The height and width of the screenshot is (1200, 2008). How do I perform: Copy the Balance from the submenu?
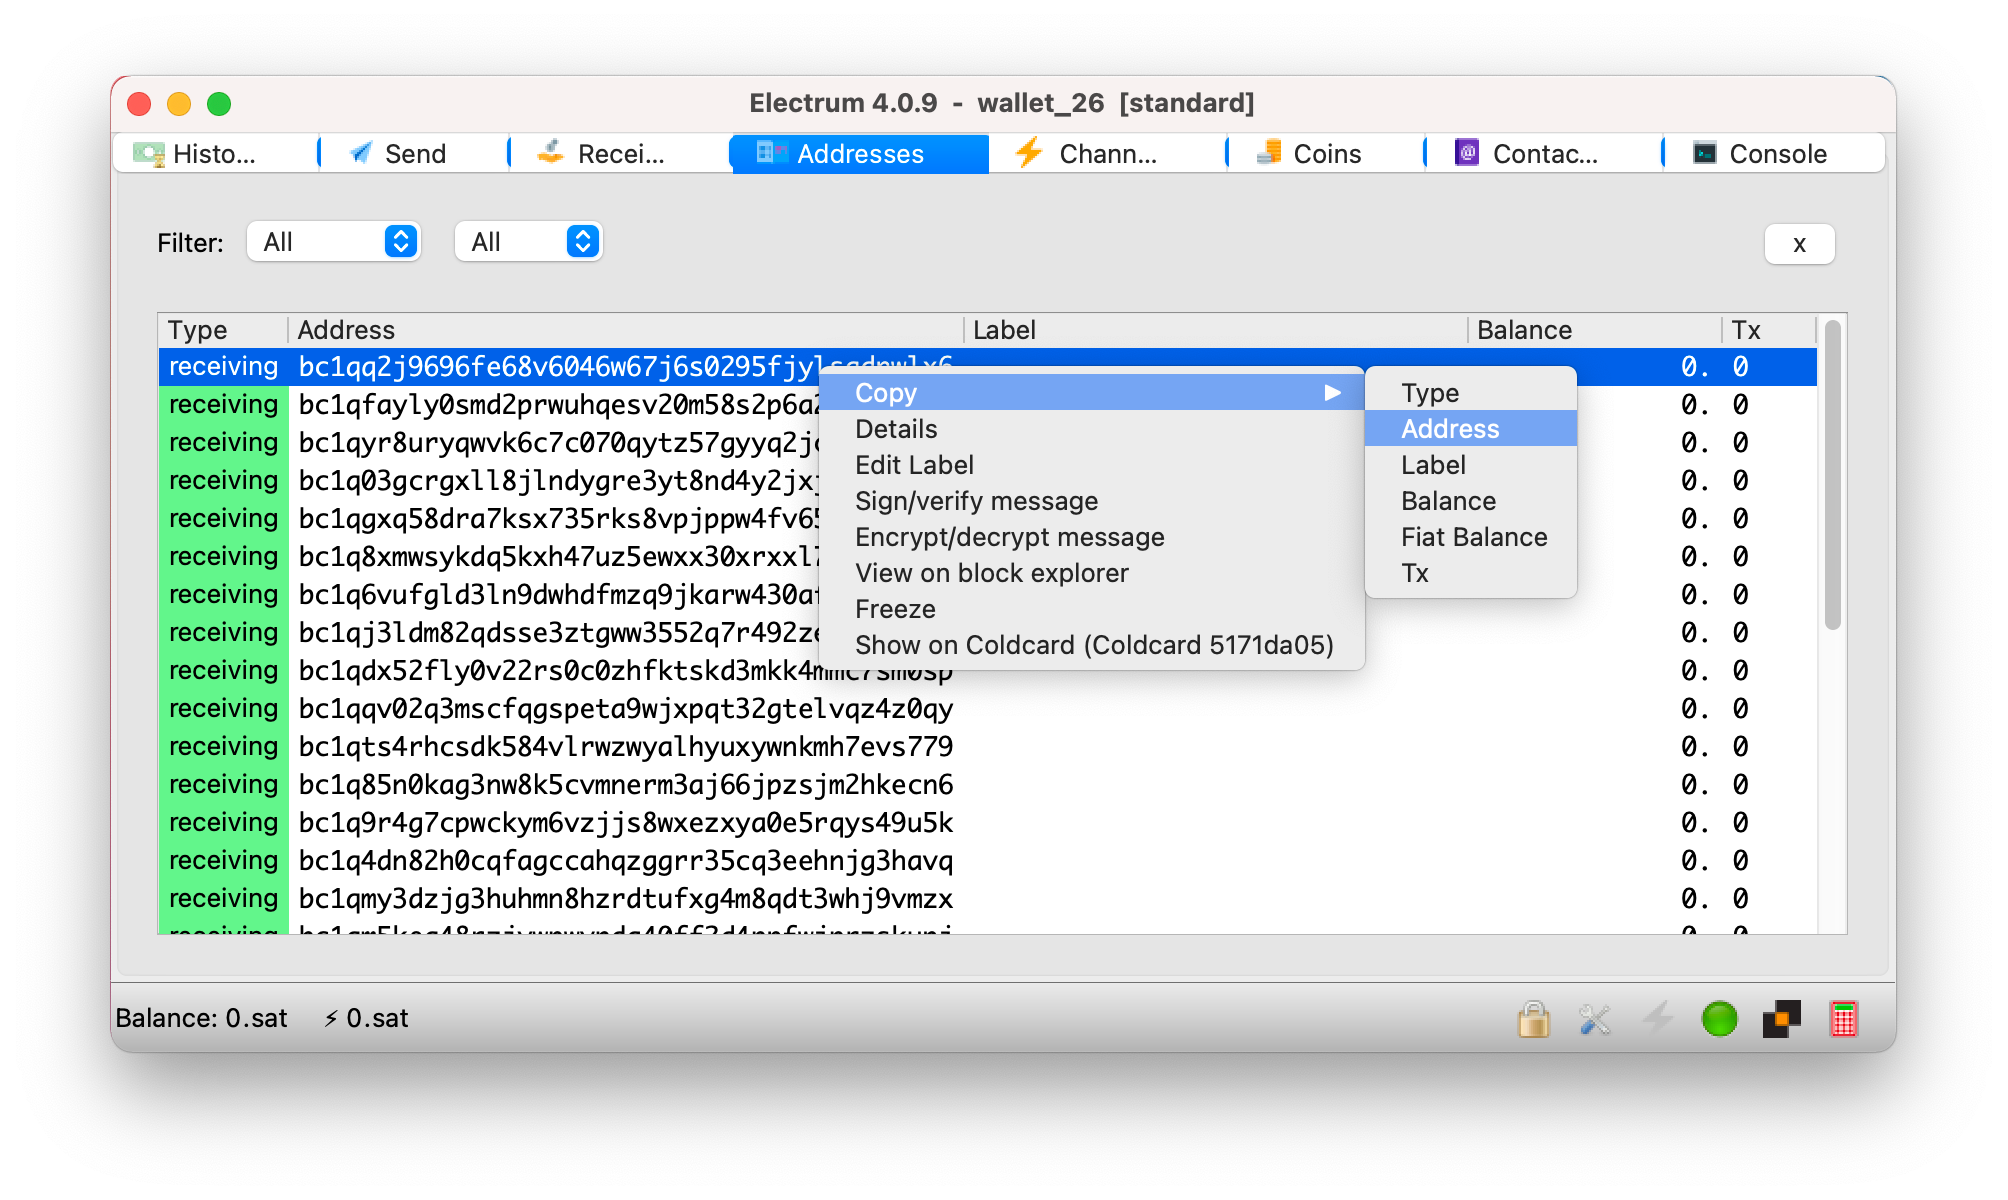click(1470, 501)
